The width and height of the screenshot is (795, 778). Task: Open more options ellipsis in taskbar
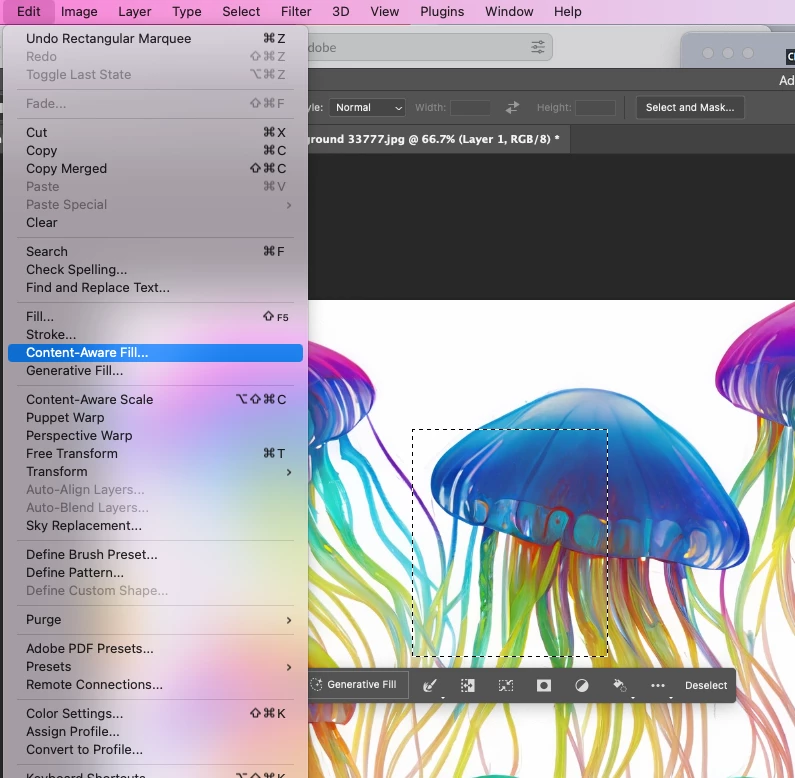tap(658, 686)
